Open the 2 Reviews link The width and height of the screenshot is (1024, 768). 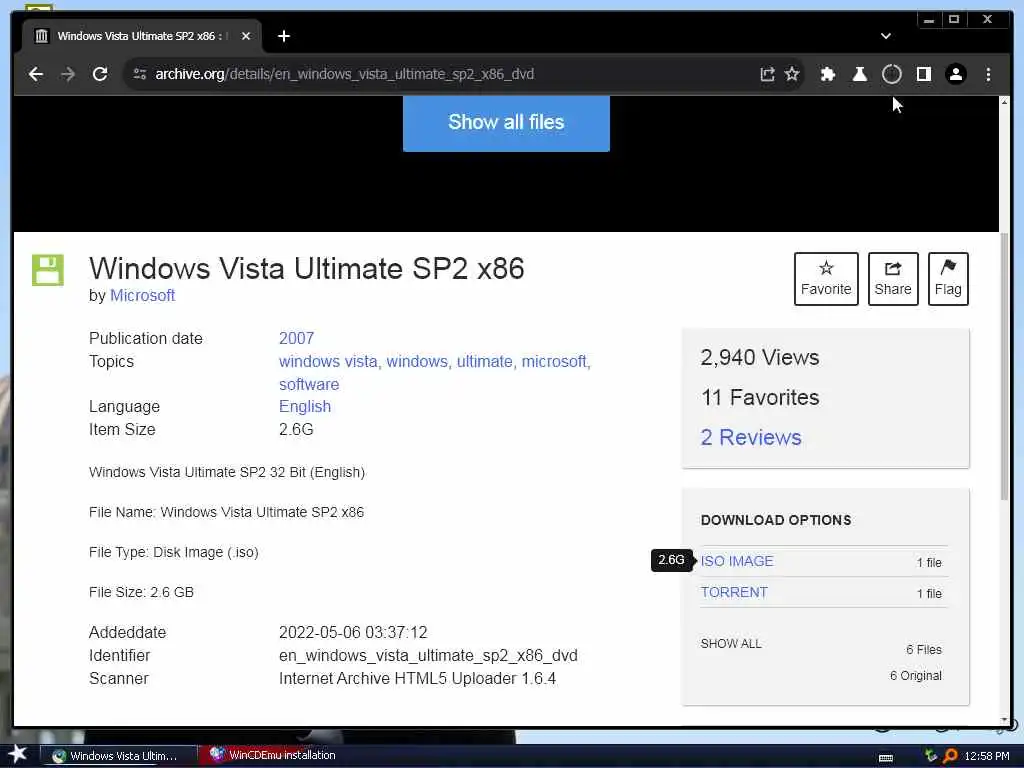(751, 437)
